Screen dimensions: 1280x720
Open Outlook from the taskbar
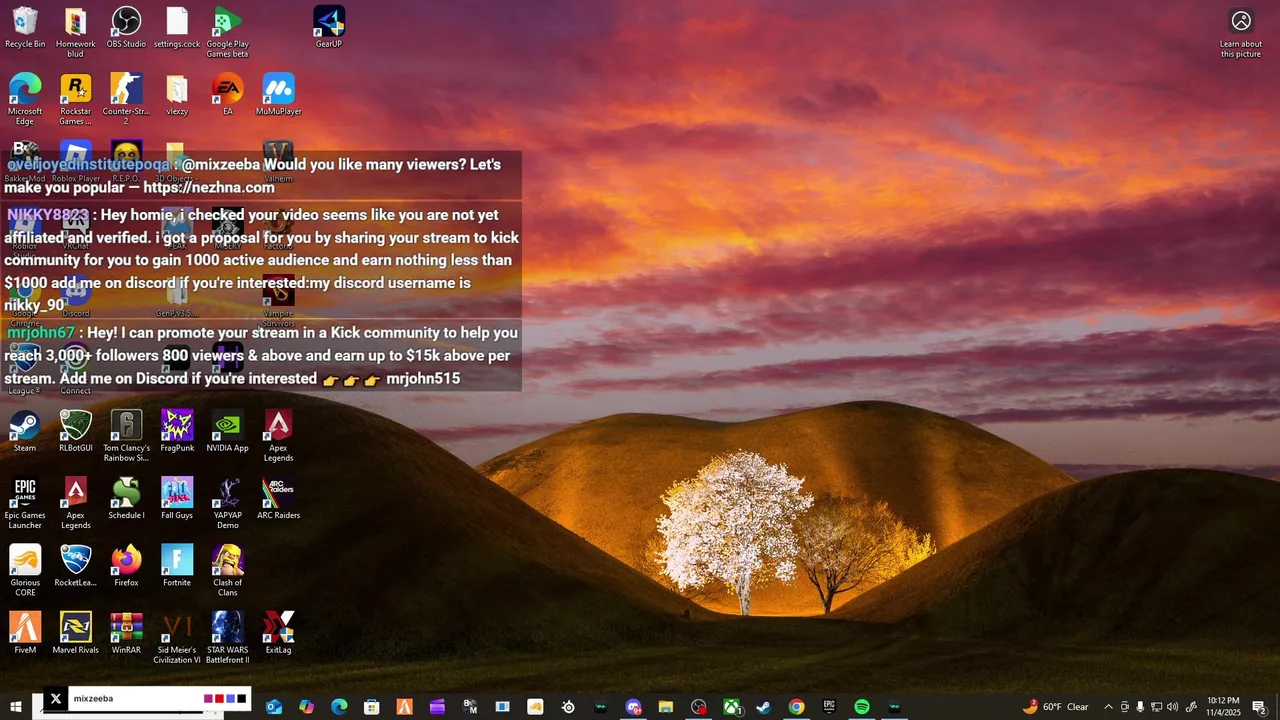tap(274, 707)
